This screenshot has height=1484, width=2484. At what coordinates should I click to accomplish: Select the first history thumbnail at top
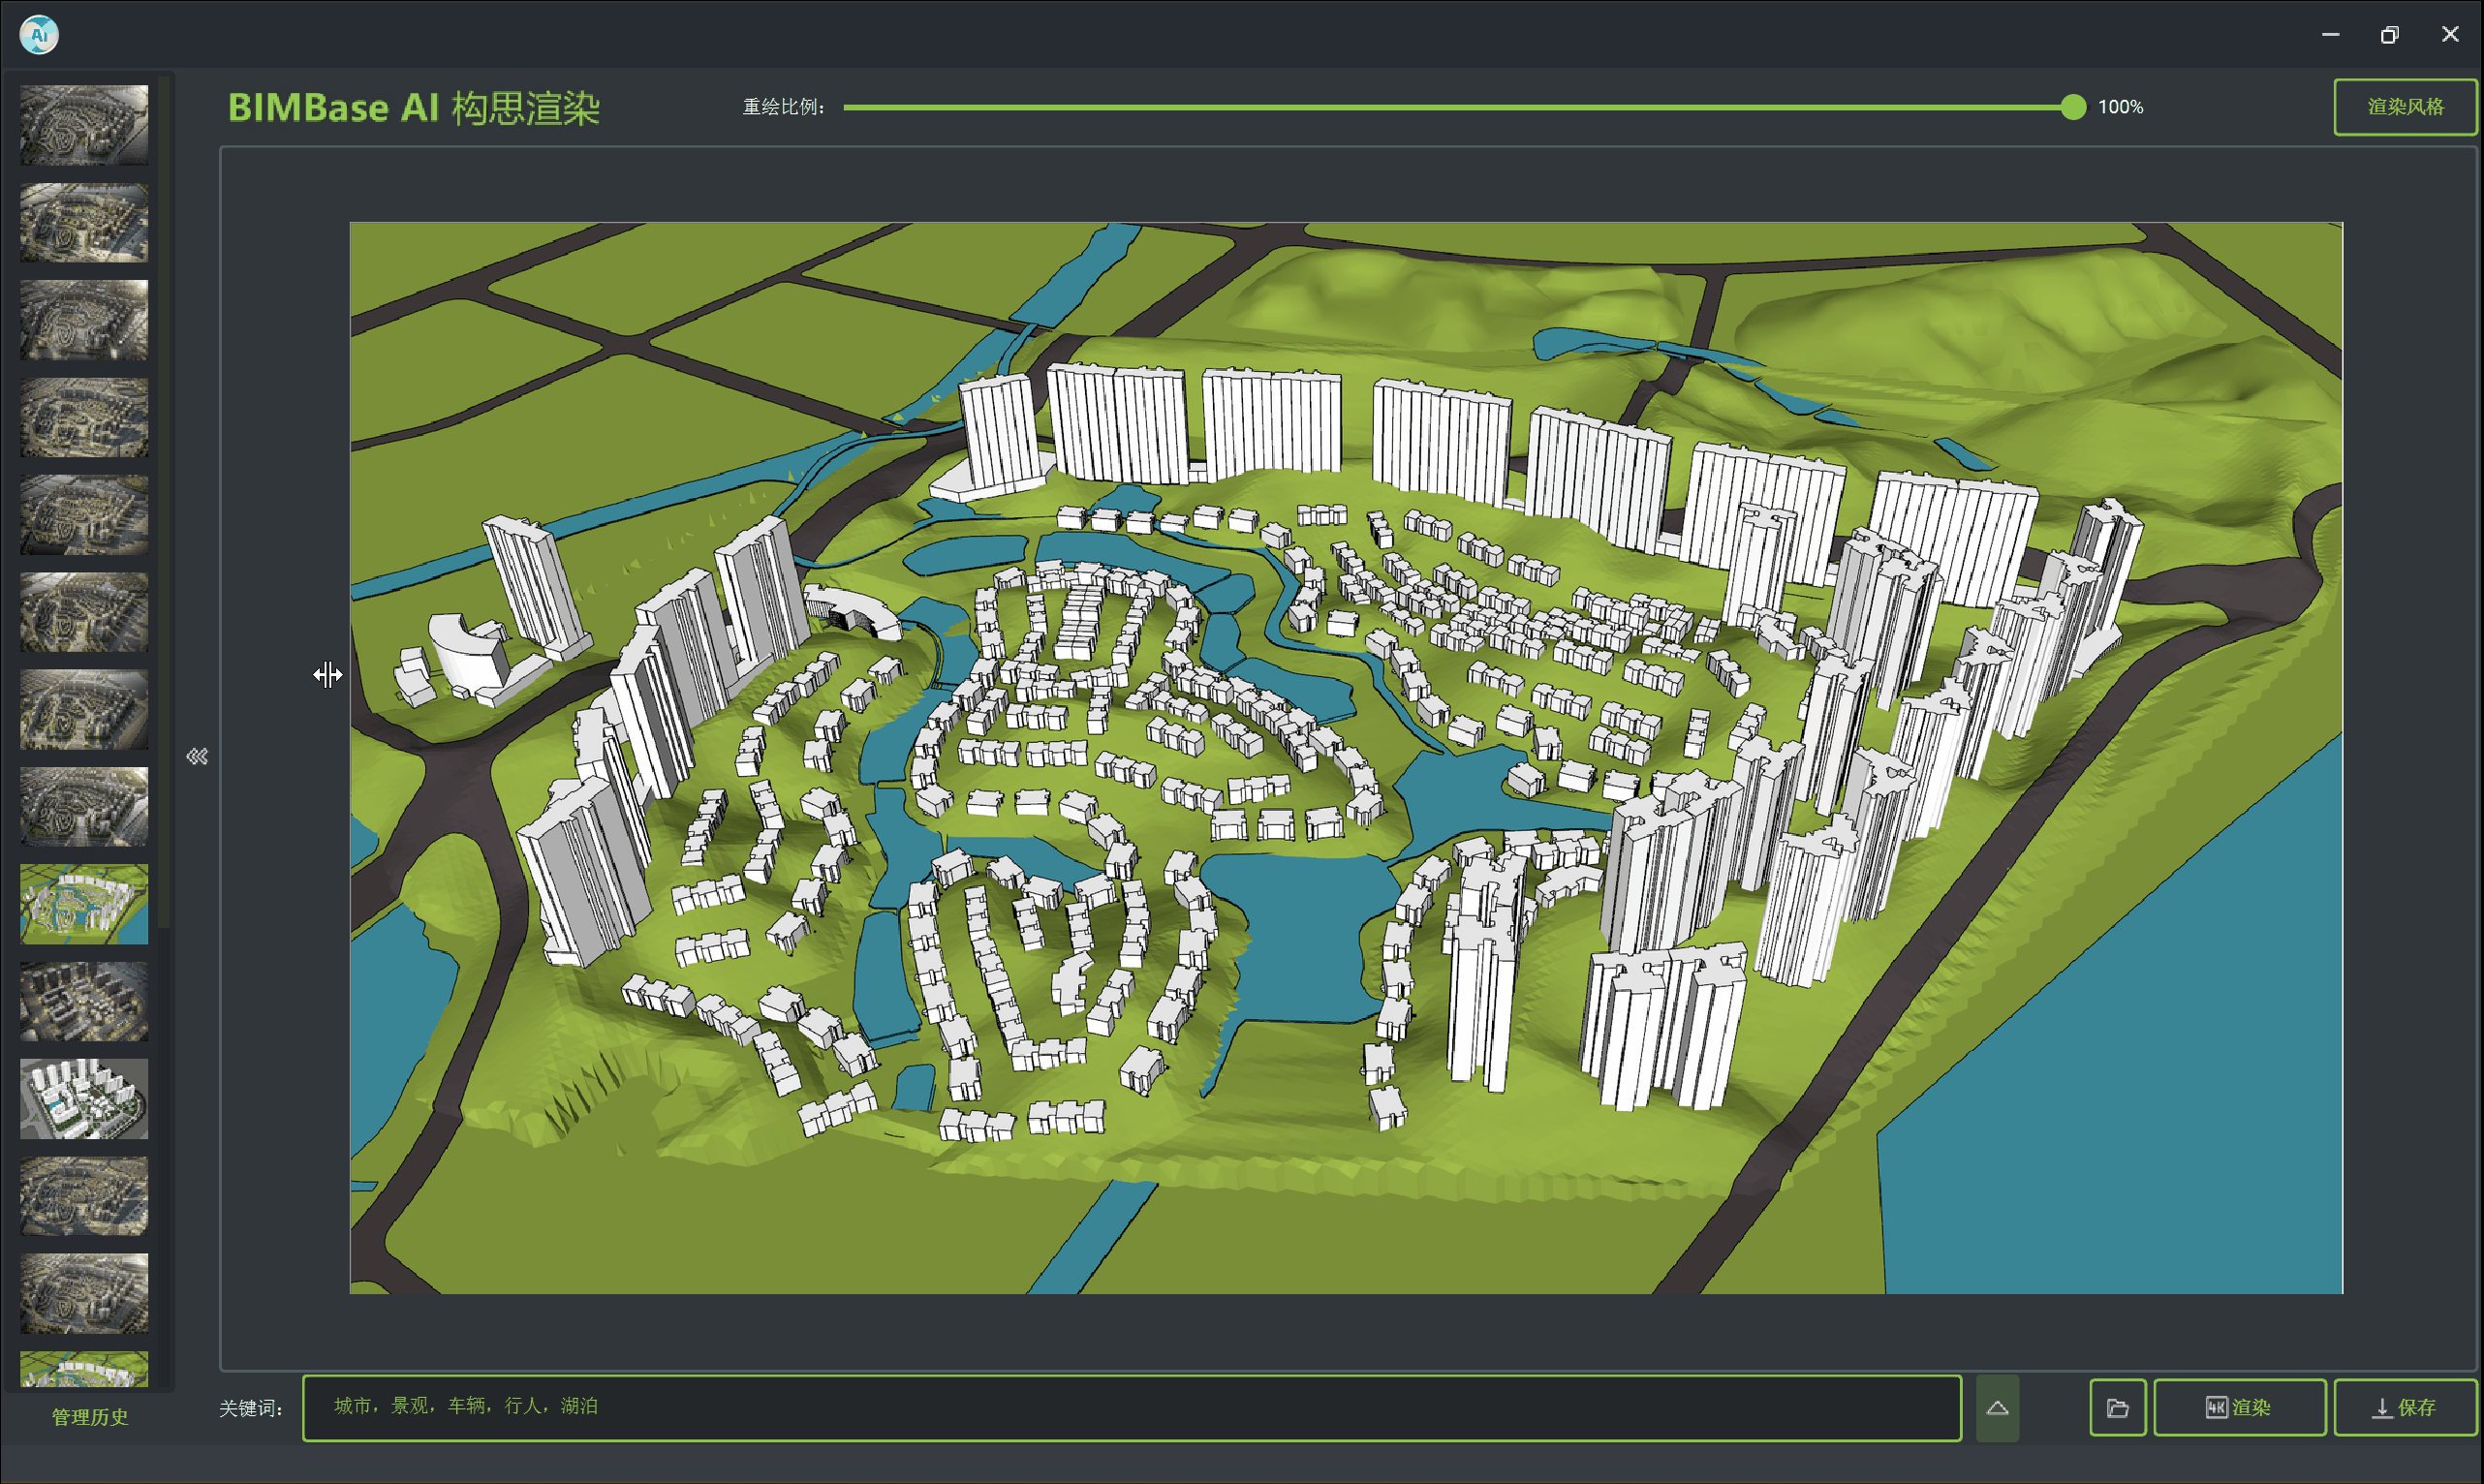(84, 125)
